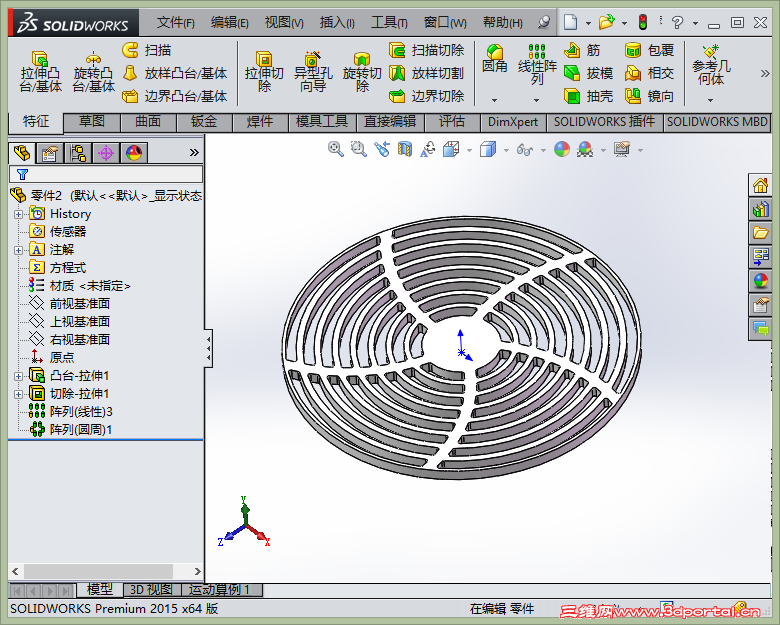Open the DisplayManager color sphere tab
This screenshot has width=780, height=625.
pos(134,153)
